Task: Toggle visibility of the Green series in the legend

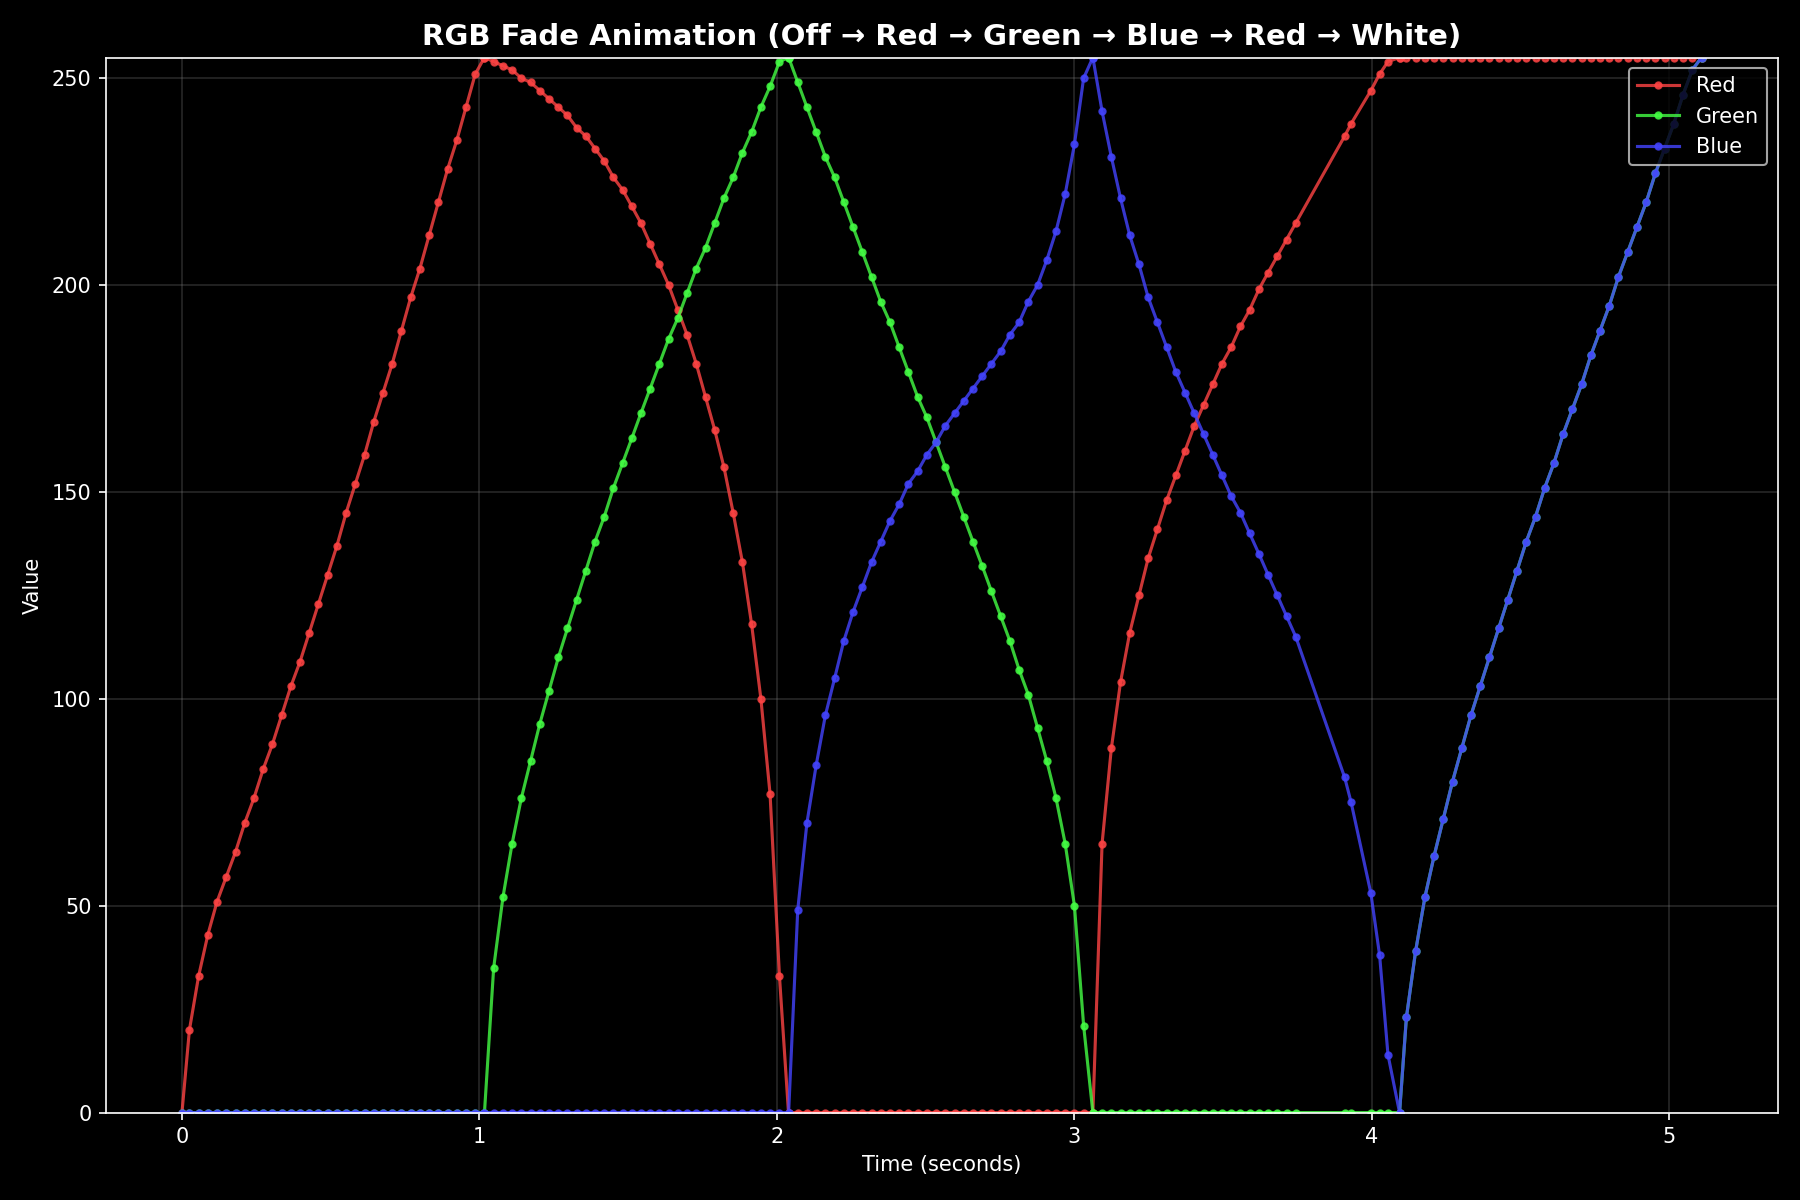Action: click(1725, 116)
